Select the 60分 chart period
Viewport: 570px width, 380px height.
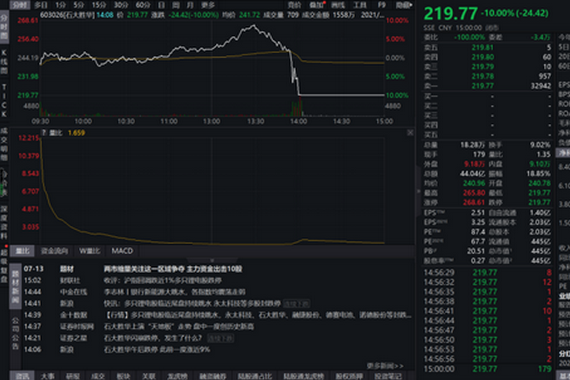coord(143,5)
